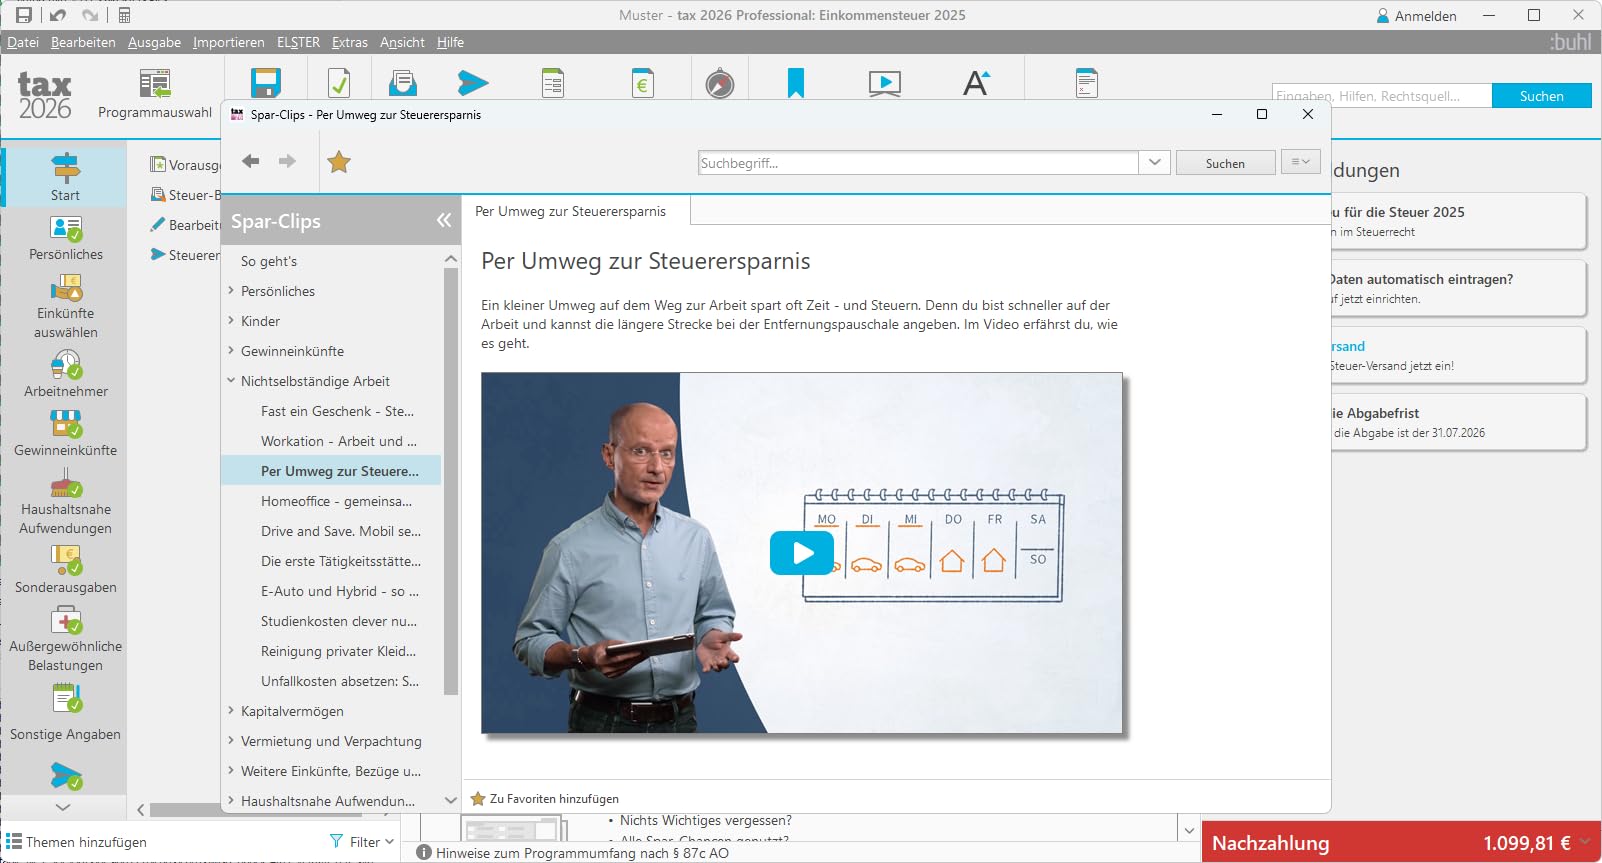Collapse the Nichtselbständige Arbeit node

tap(231, 381)
